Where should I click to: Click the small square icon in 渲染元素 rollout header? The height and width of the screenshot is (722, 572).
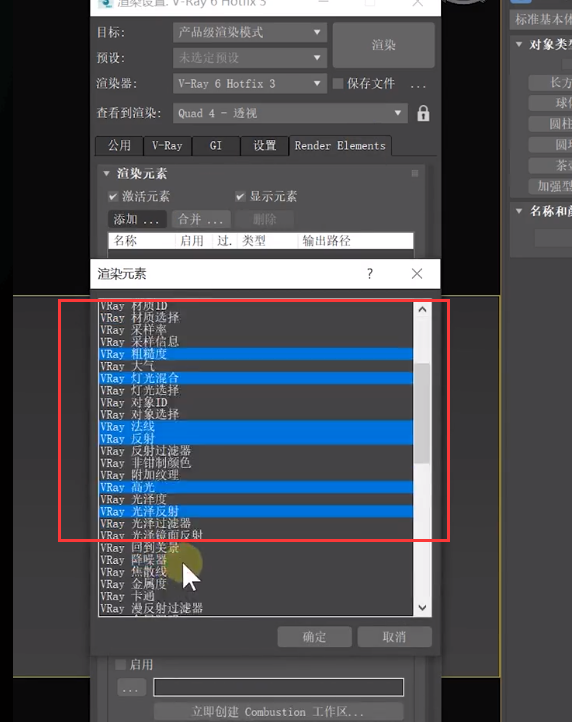coord(414,174)
